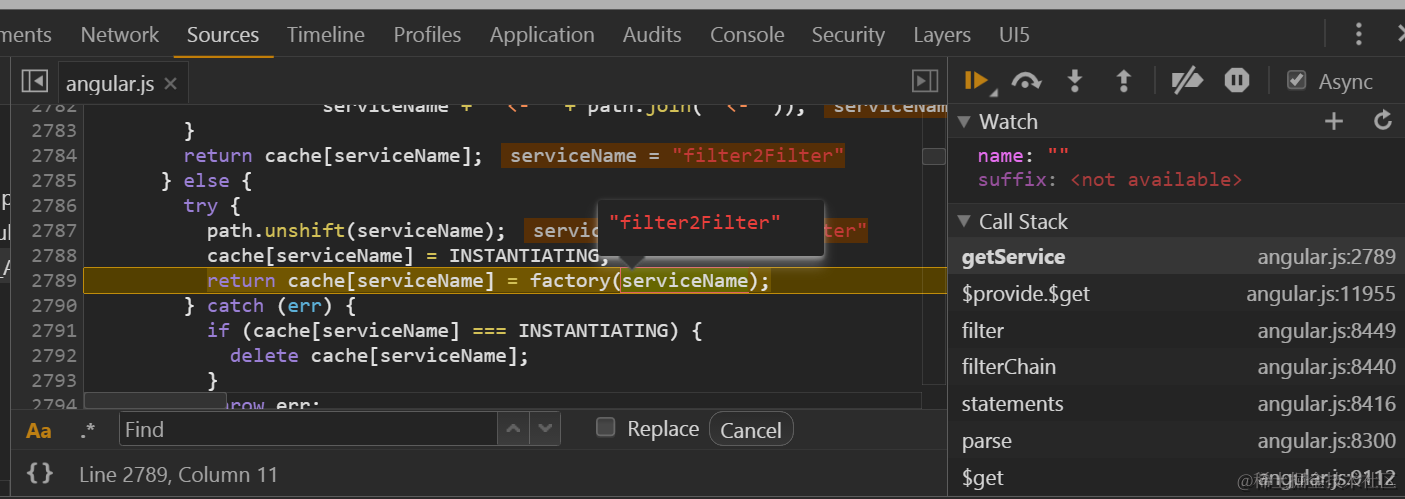
Task: Focus the Find input field
Action: (x=308, y=429)
